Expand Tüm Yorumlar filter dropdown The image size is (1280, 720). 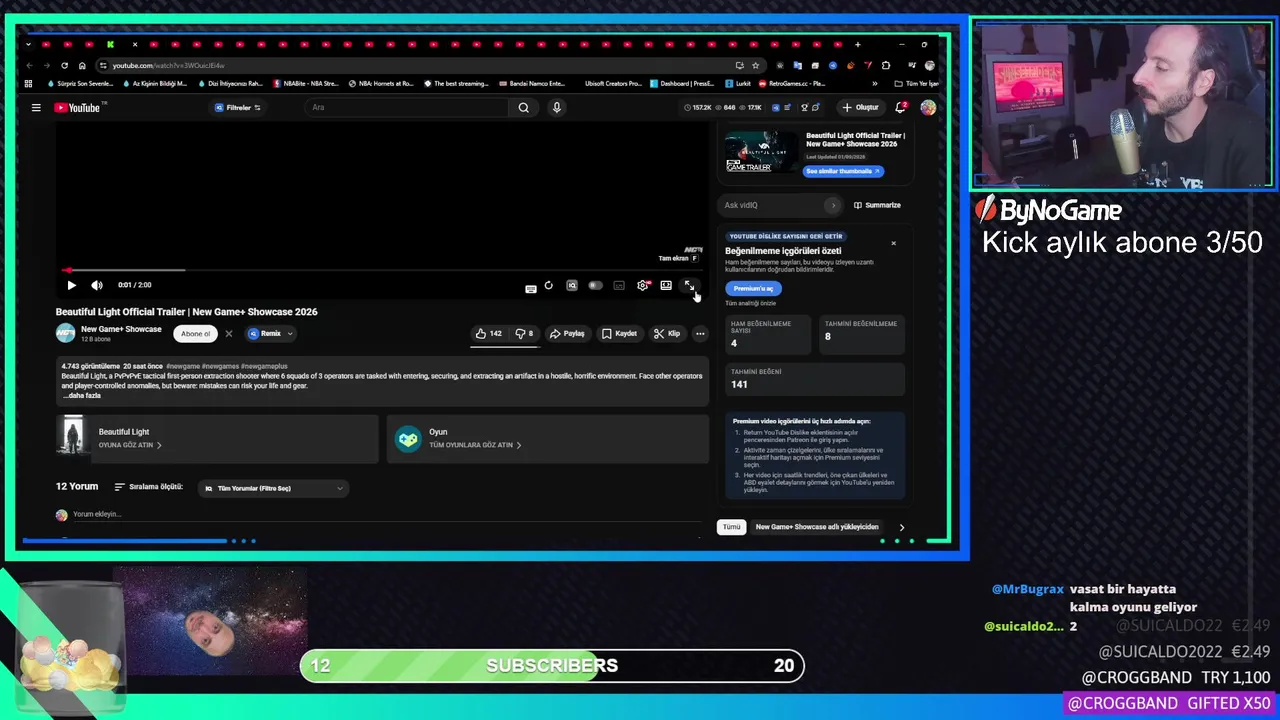tap(274, 488)
